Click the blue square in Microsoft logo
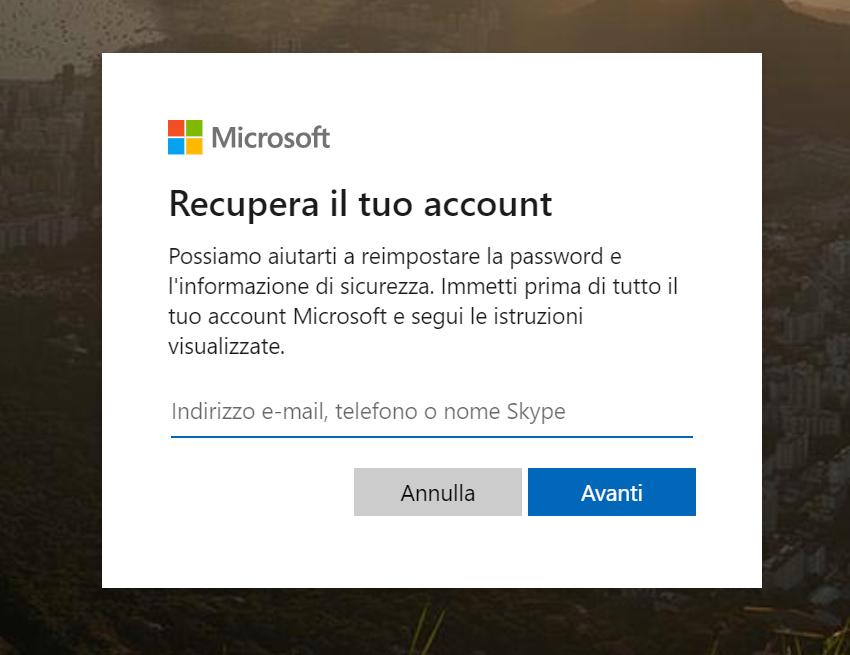Screen dimensions: 850x655 [x=176, y=146]
